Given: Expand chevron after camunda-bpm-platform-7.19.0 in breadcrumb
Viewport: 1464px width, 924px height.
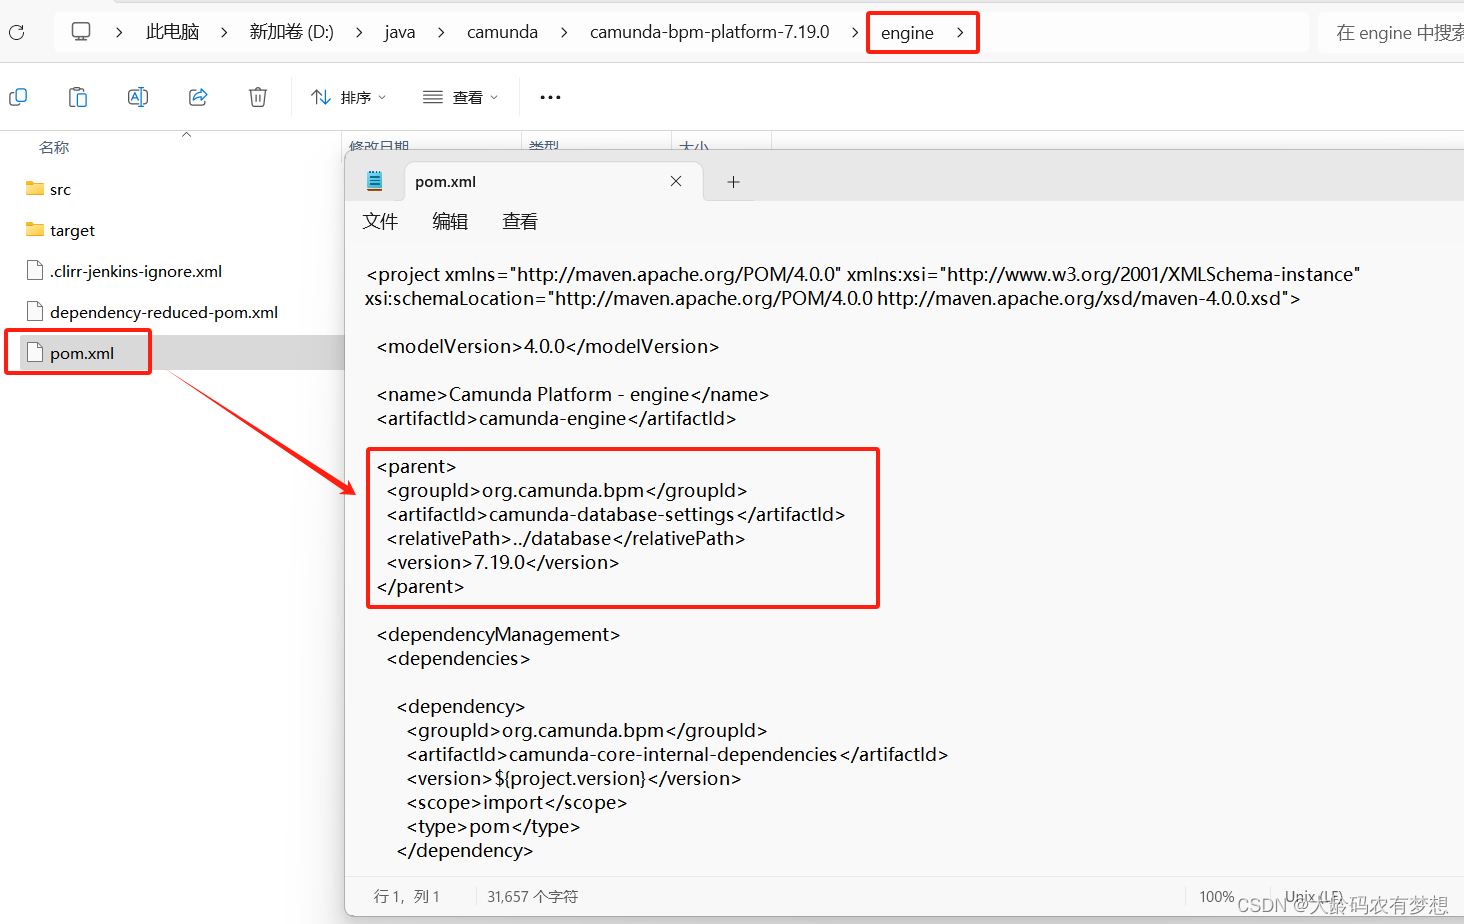Looking at the screenshot, I should 855,32.
